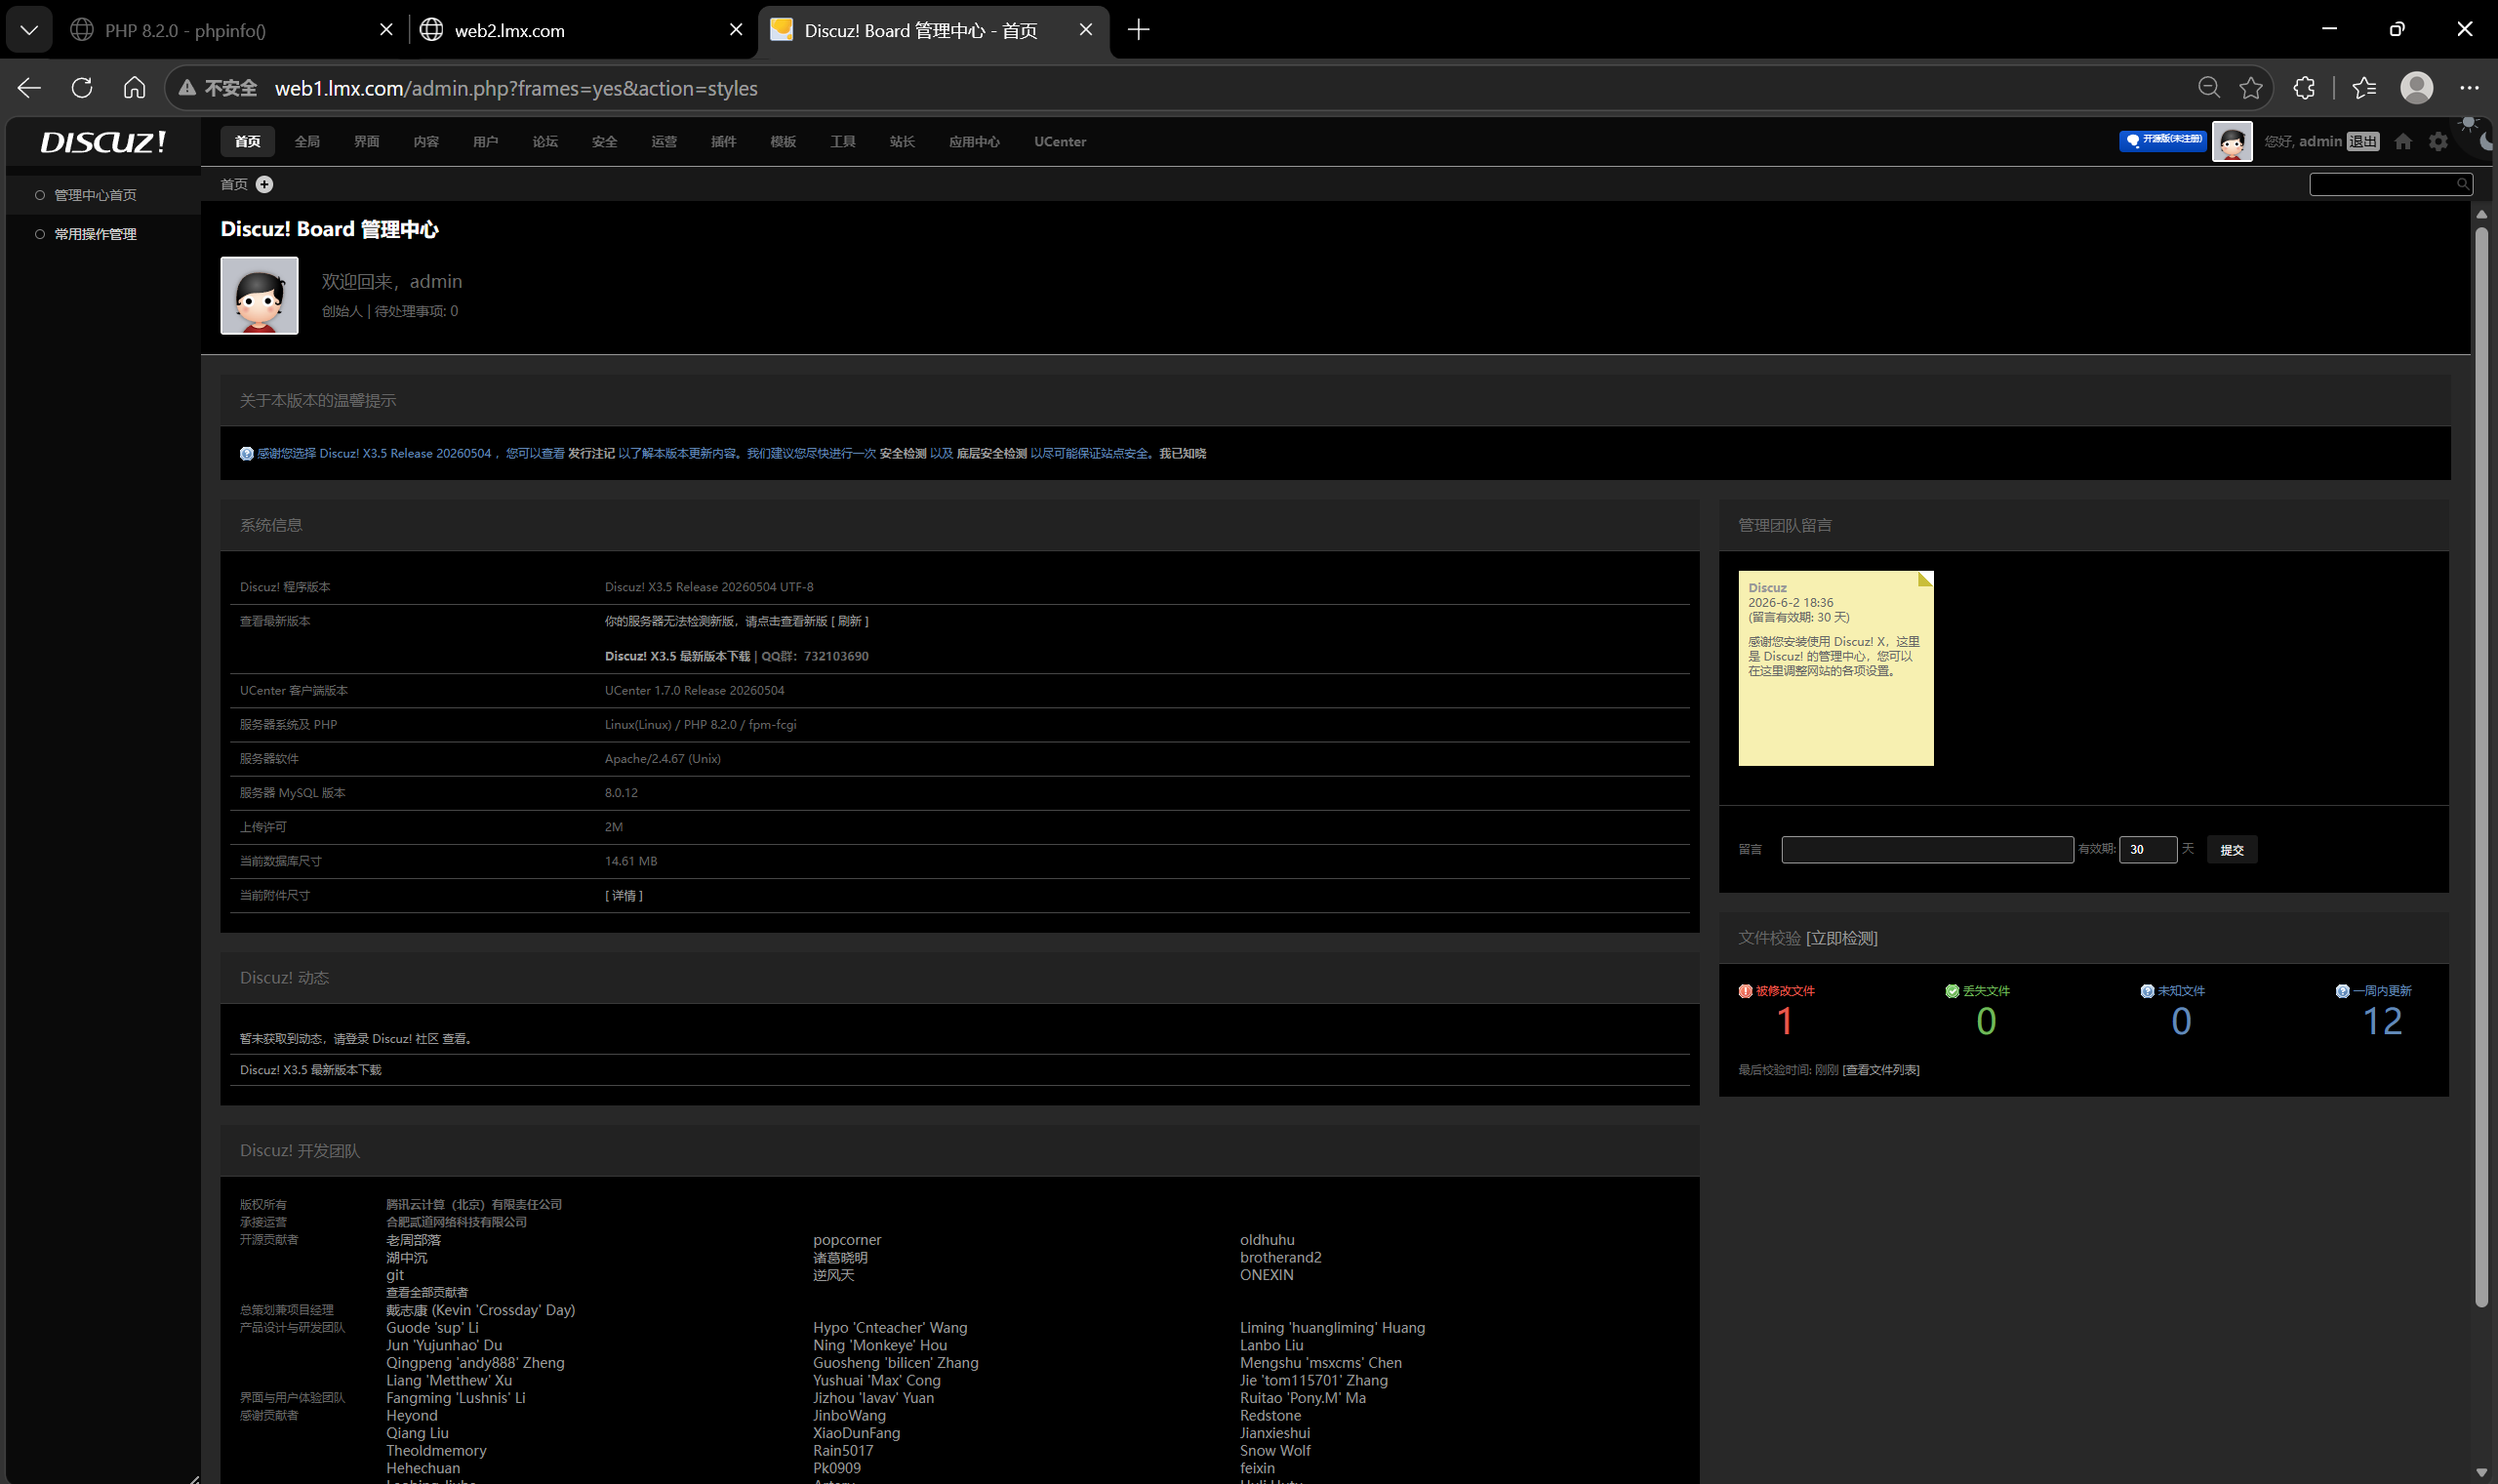The width and height of the screenshot is (2498, 1484).
Task: Reload the page with the refresh icon
Action: [82, 88]
